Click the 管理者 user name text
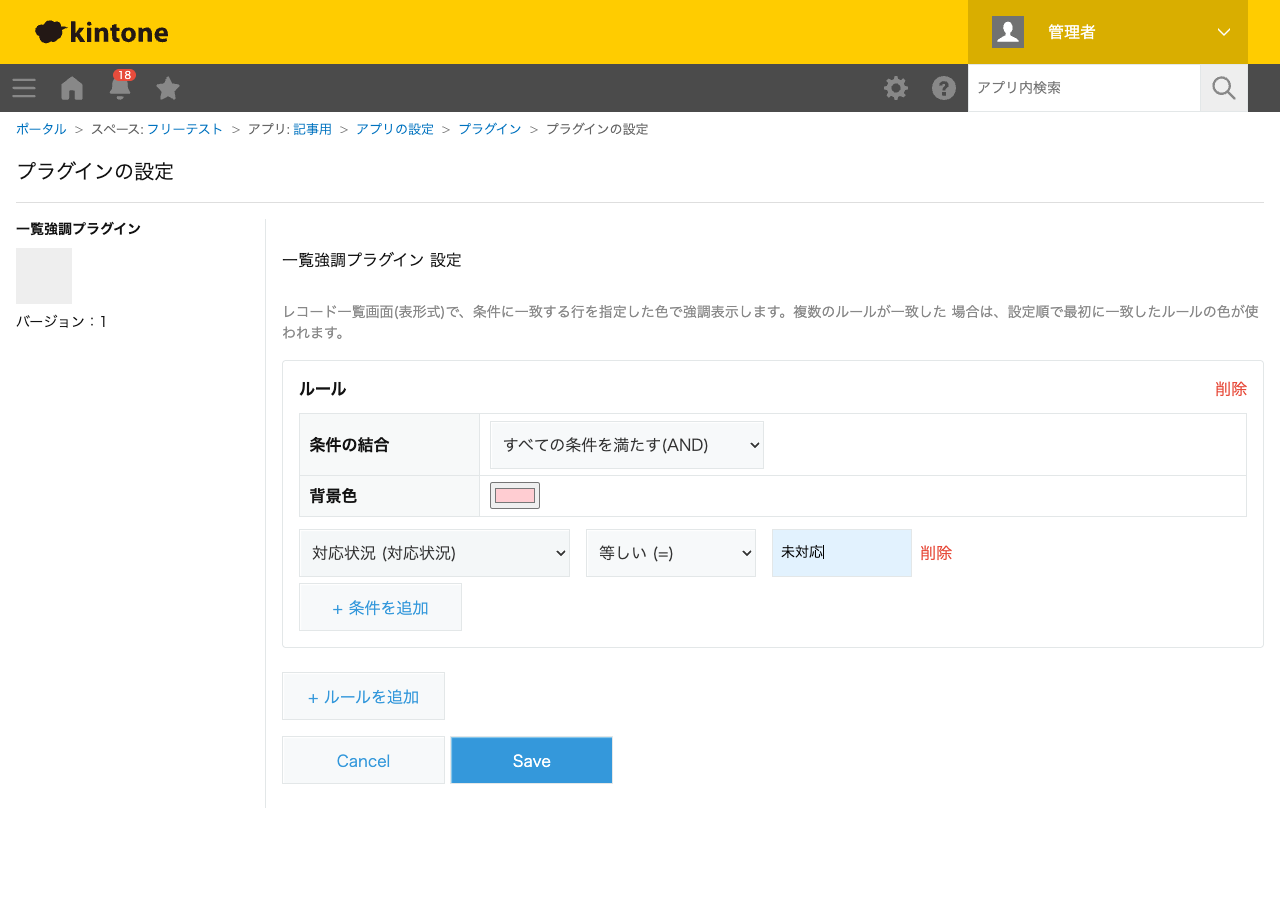This screenshot has width=1280, height=900. (x=1072, y=32)
